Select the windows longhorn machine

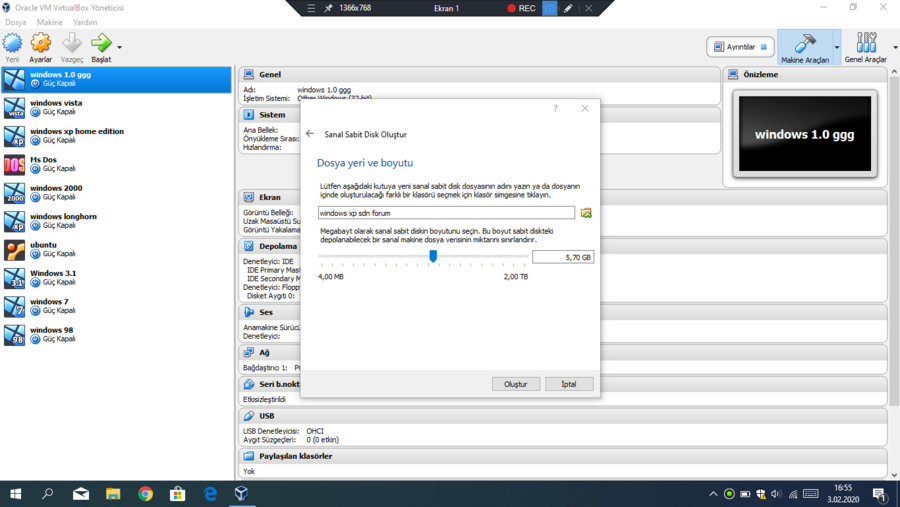pyautogui.click(x=116, y=221)
